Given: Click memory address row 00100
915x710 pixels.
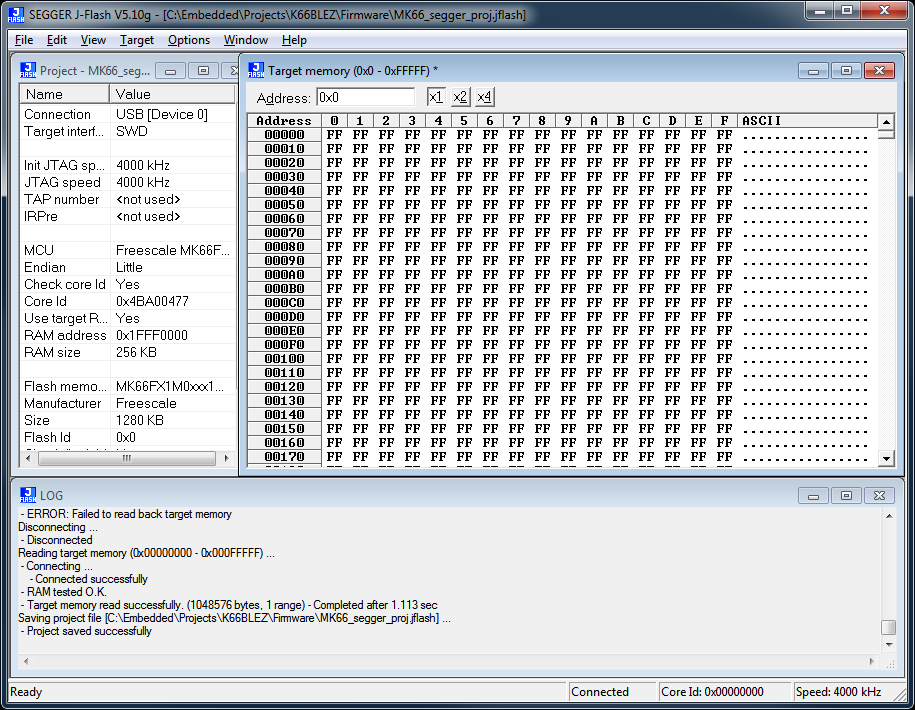Looking at the screenshot, I should pyautogui.click(x=284, y=359).
